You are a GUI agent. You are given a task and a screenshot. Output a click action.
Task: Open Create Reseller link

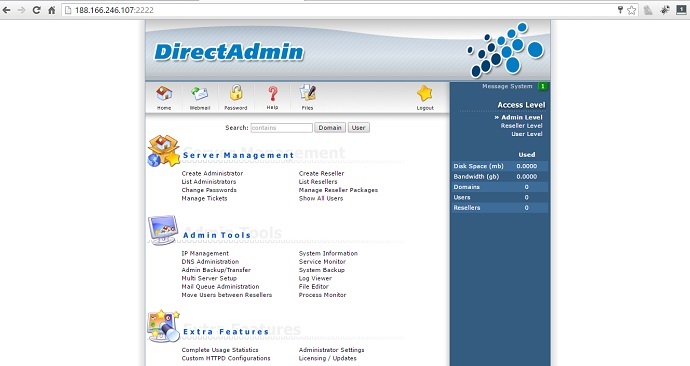(321, 173)
